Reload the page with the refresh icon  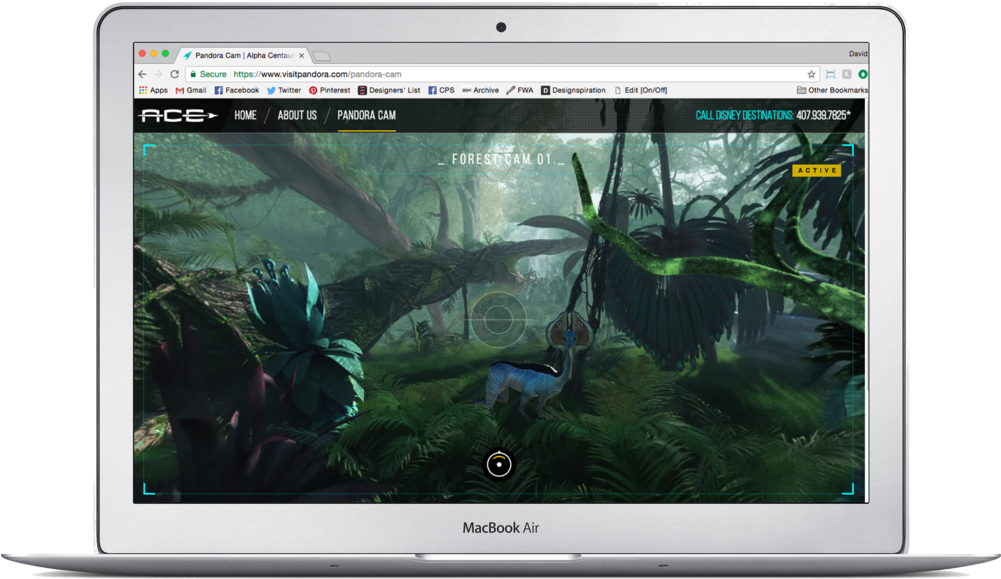[x=174, y=74]
